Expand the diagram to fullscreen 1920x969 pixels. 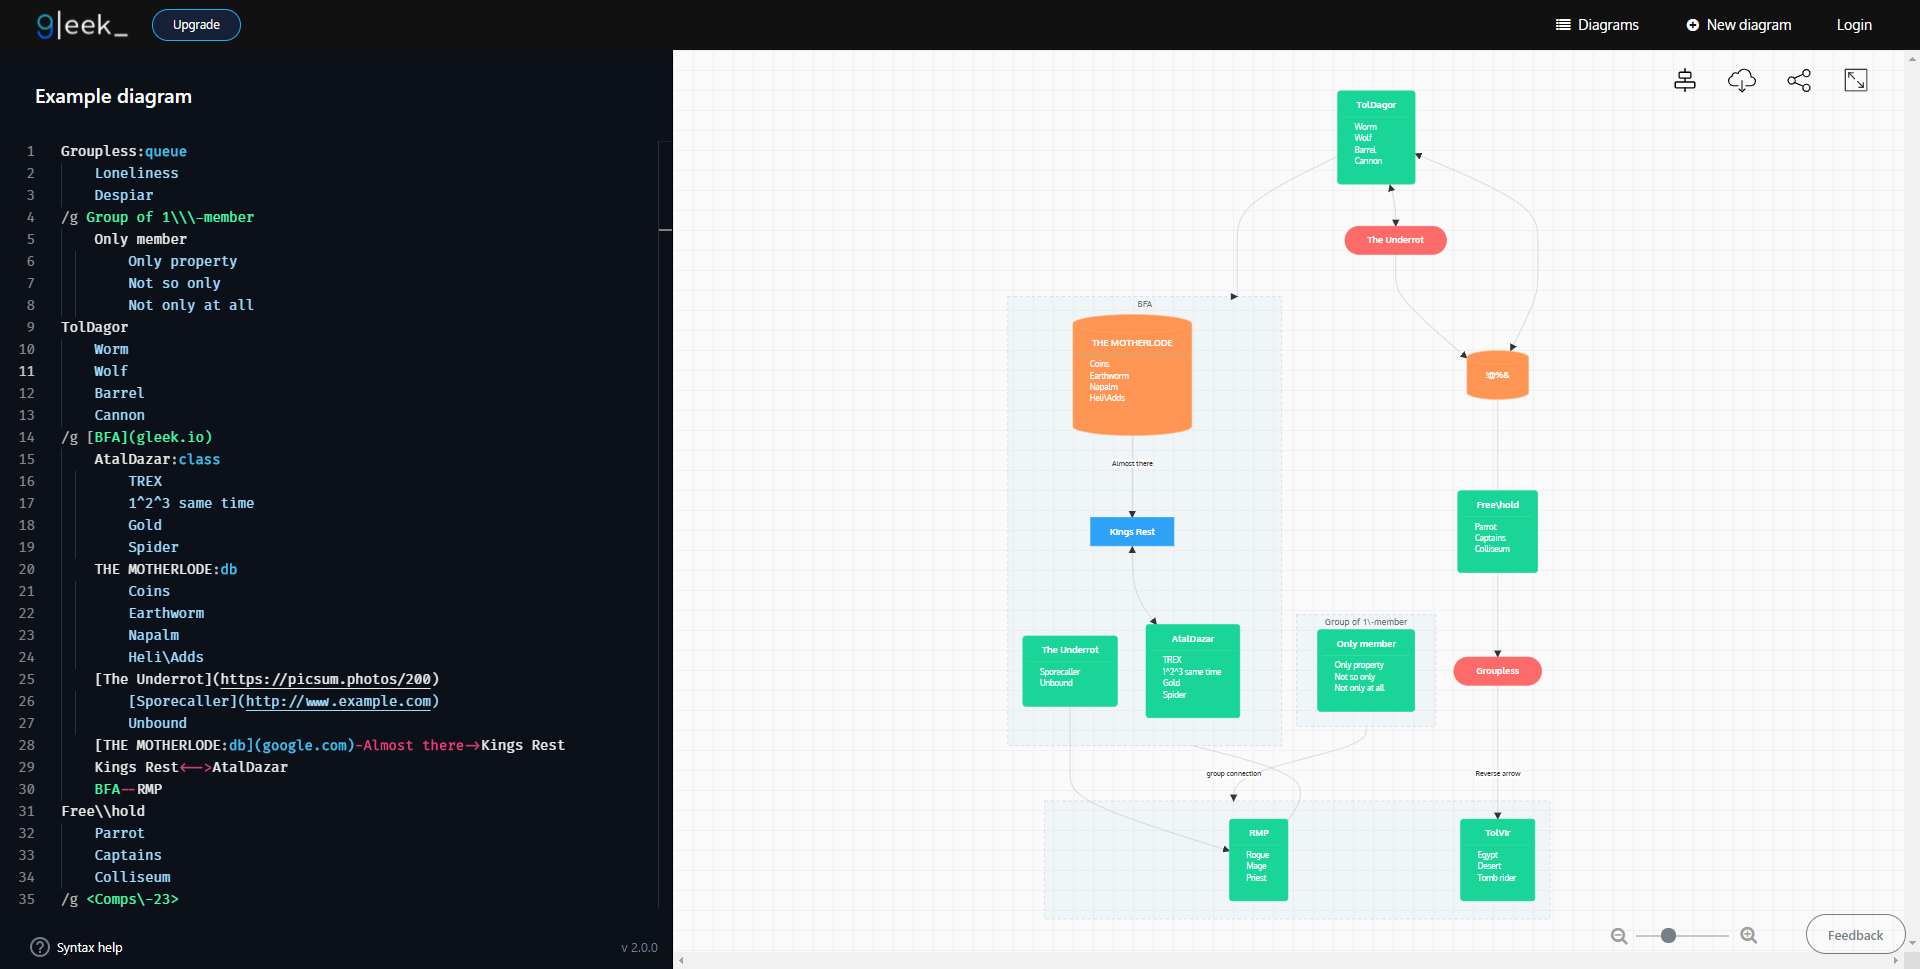click(x=1856, y=79)
